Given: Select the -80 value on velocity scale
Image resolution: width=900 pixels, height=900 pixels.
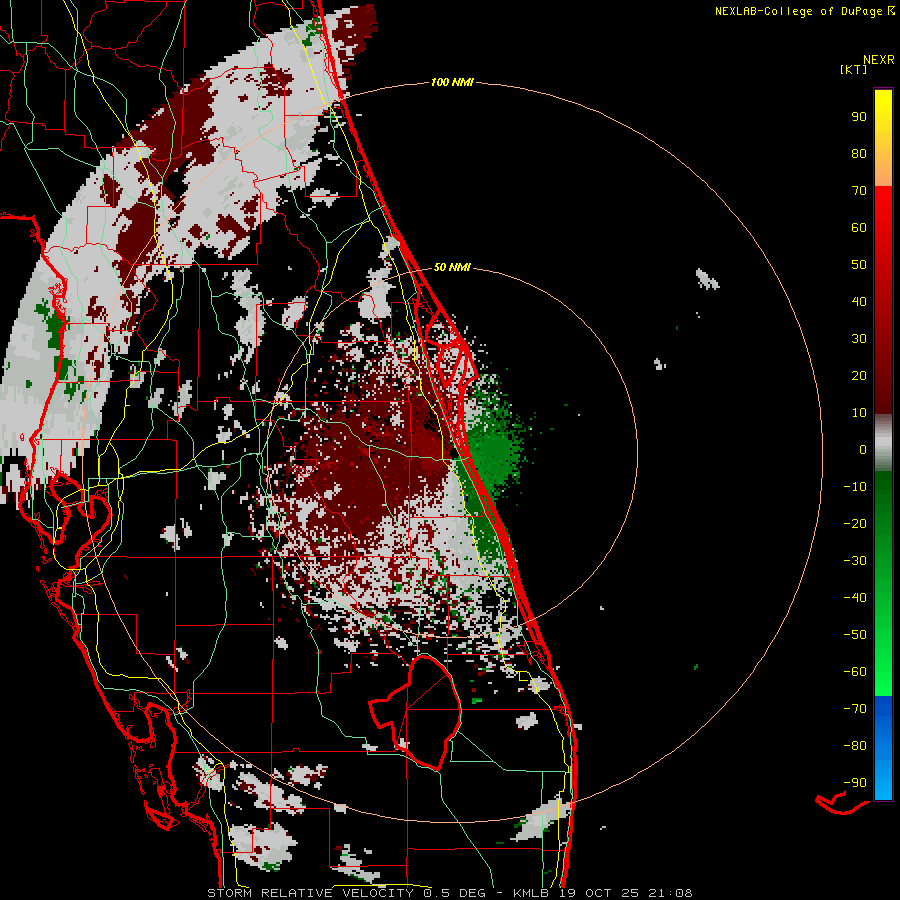Looking at the screenshot, I should (x=855, y=746).
